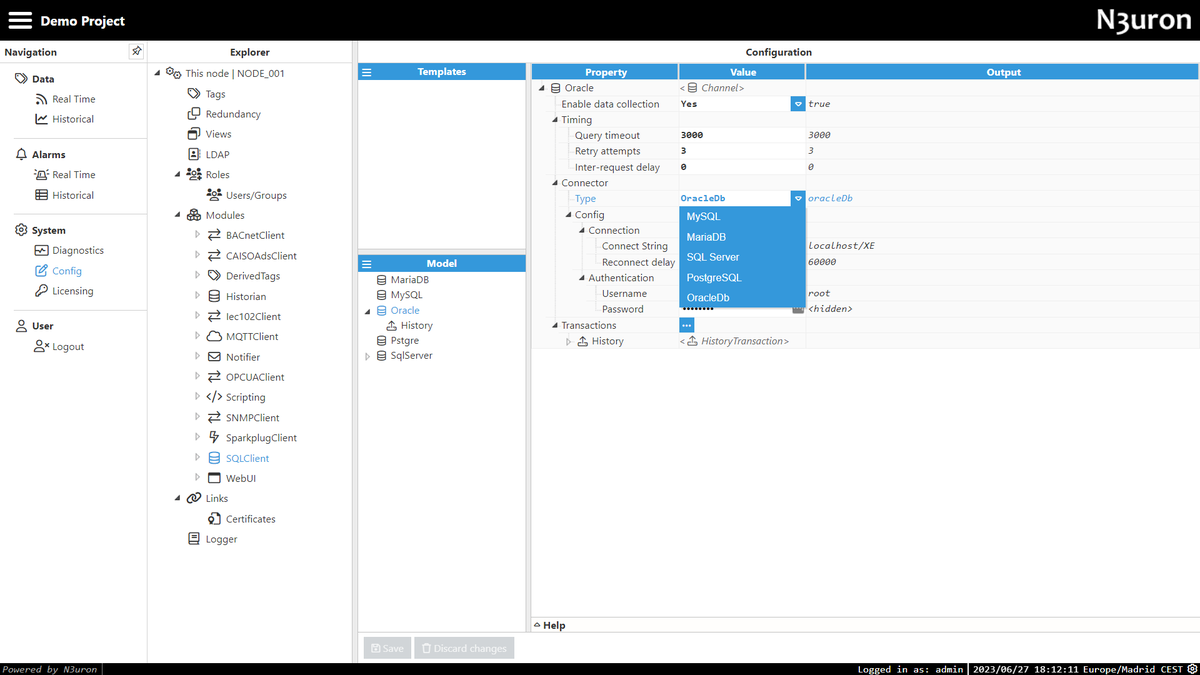Image resolution: width=1200 pixels, height=675 pixels.
Task: Click the MQTTClient cloud icon
Action: [x=214, y=336]
